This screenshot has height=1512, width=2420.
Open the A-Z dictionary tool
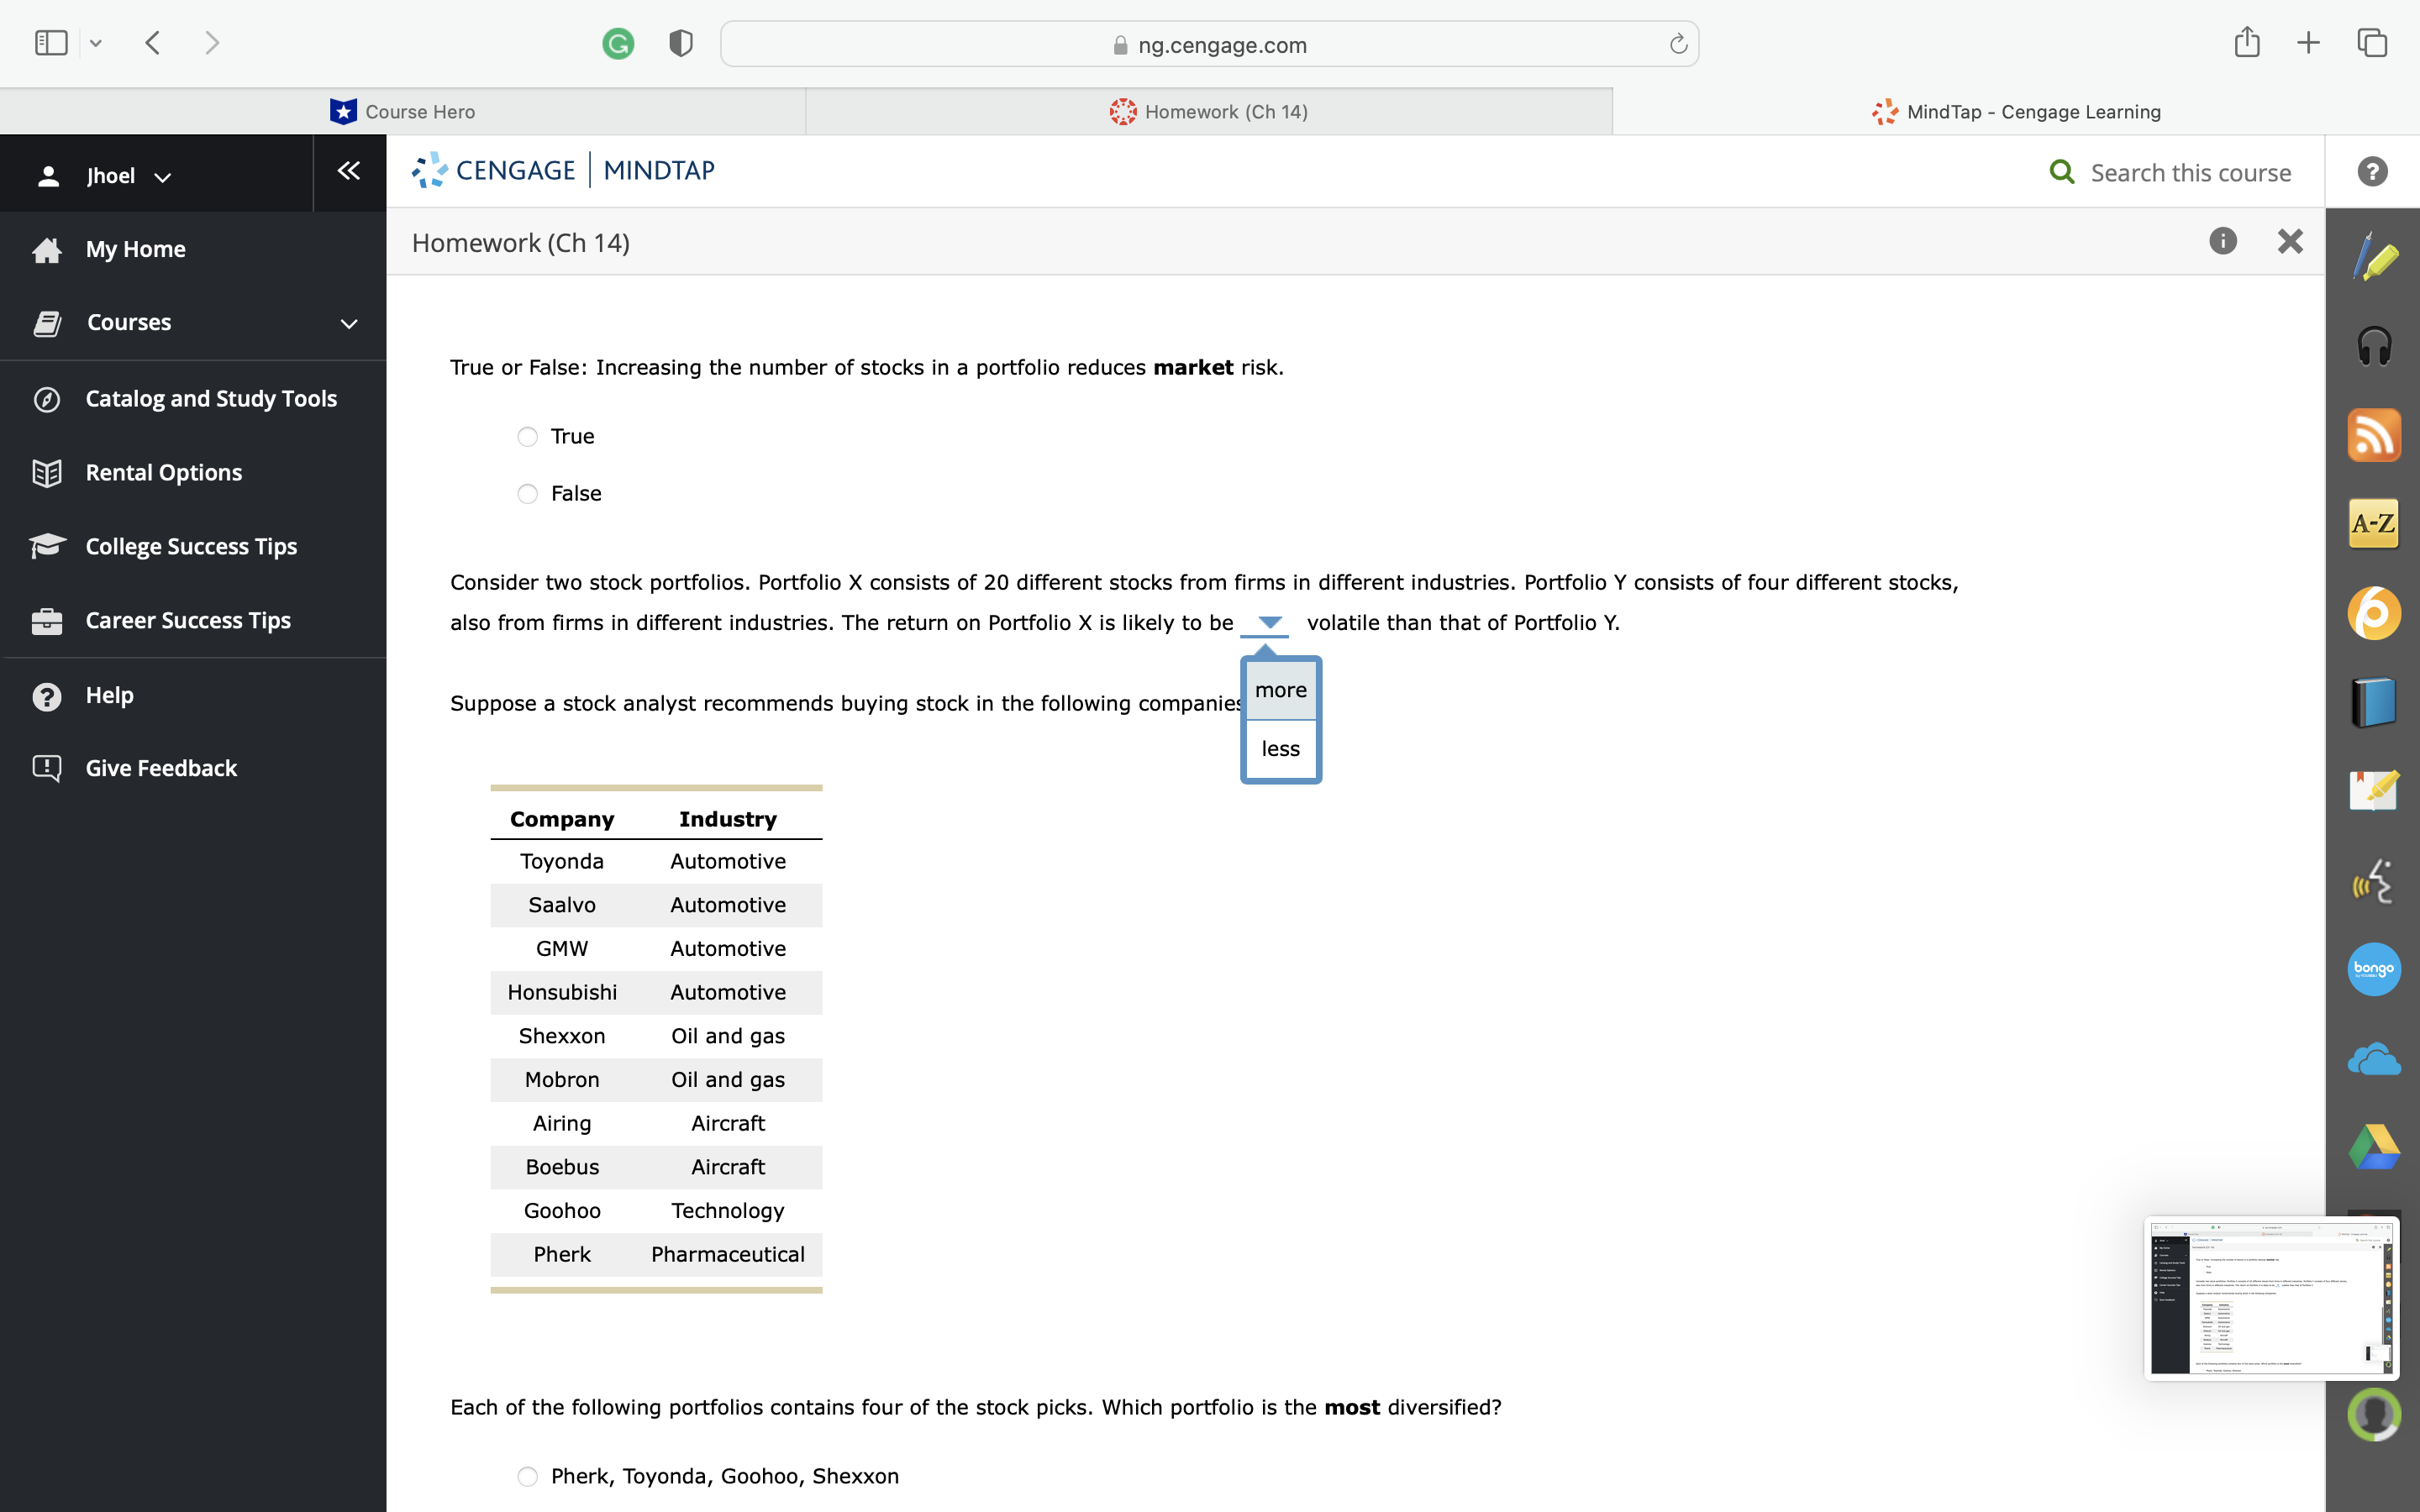2375,522
